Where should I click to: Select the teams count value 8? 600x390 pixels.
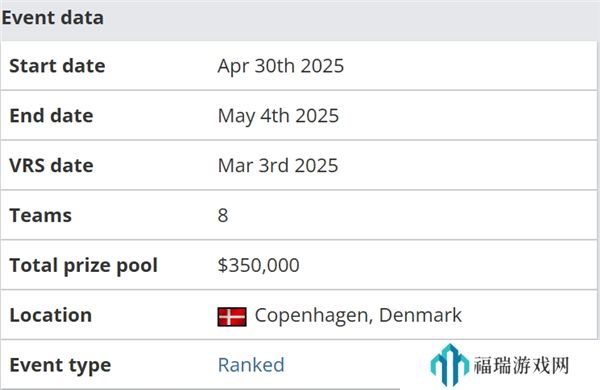click(x=223, y=215)
